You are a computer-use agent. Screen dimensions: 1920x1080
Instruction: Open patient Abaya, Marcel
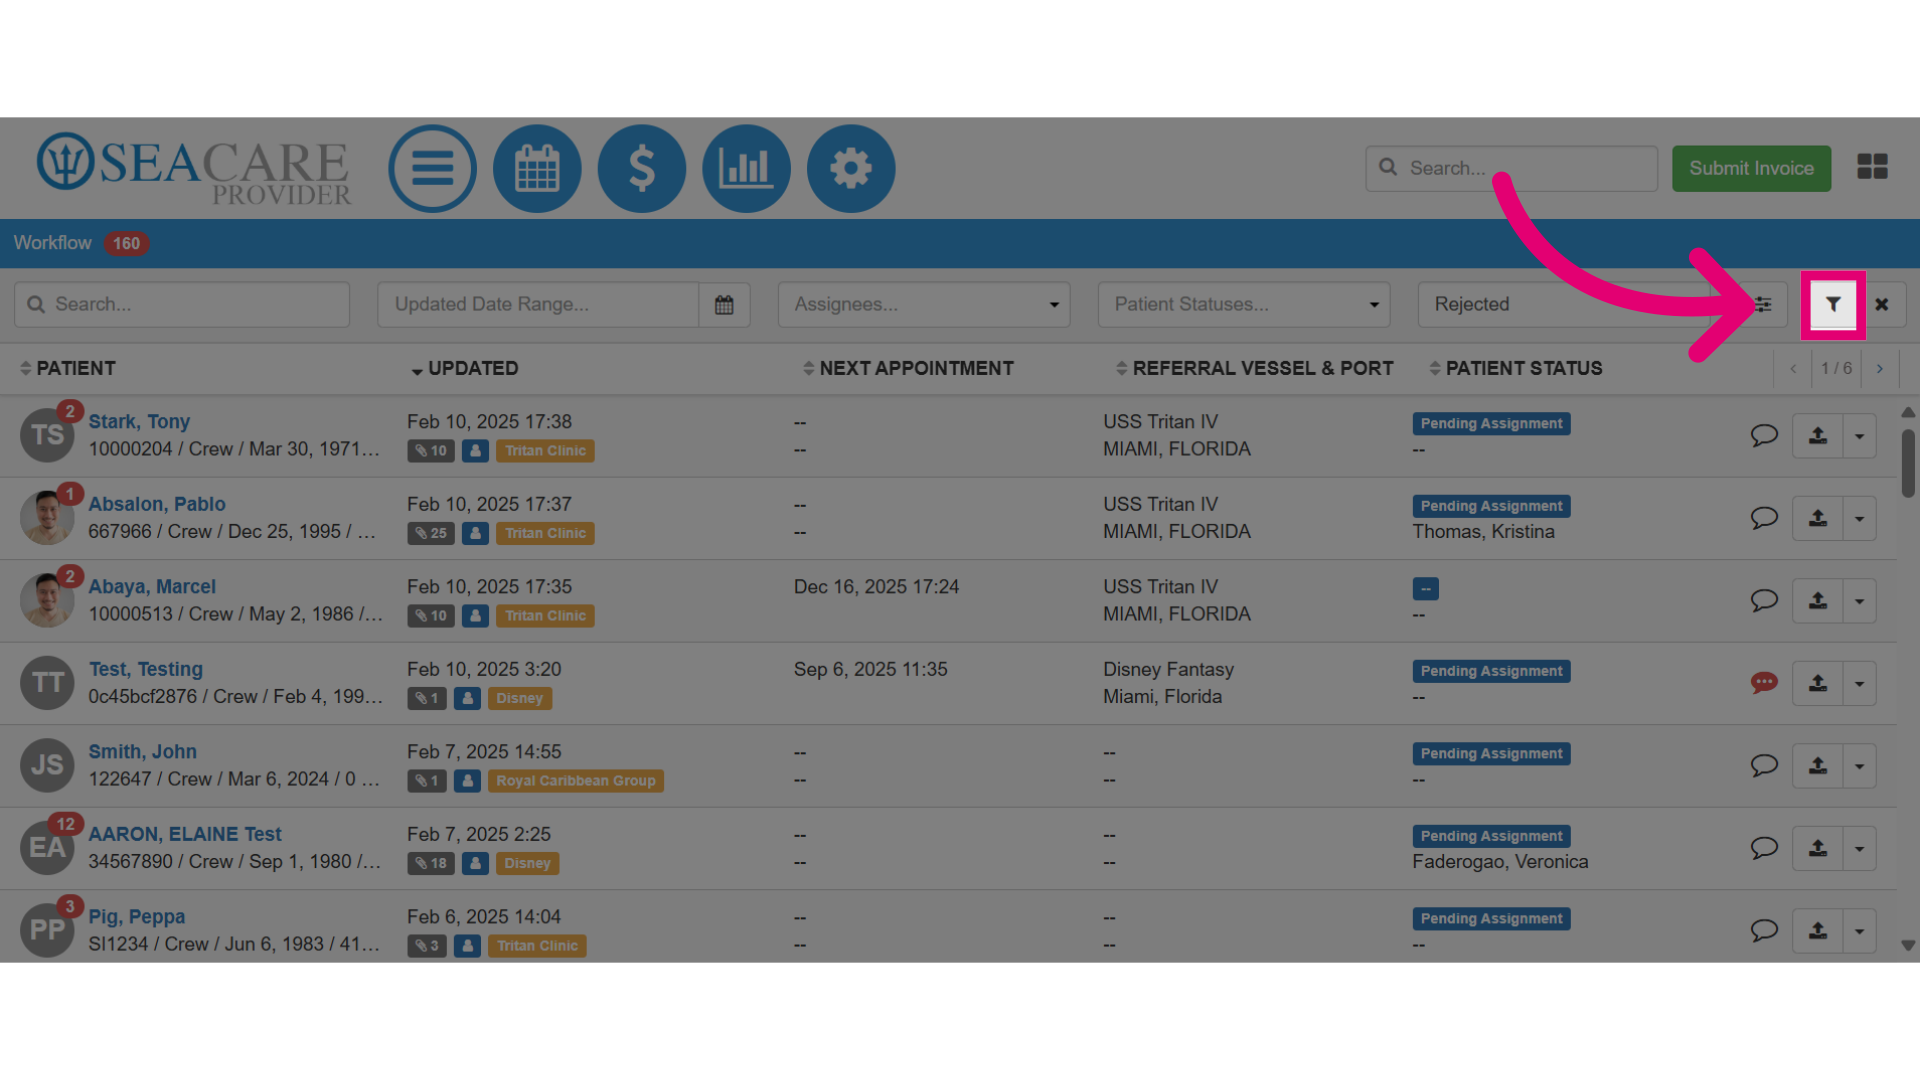[152, 587]
